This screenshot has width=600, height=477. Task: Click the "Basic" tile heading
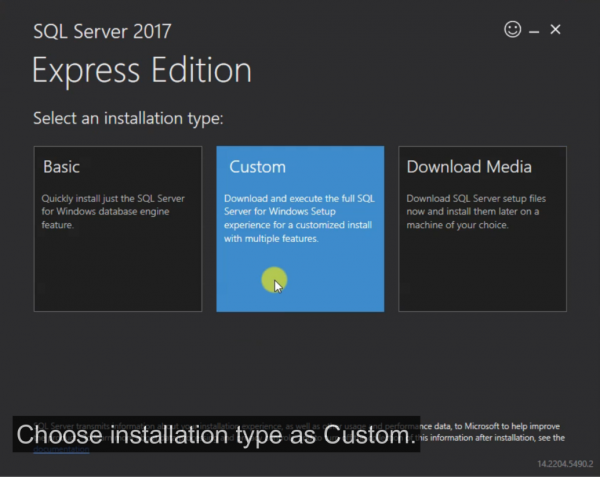62,167
